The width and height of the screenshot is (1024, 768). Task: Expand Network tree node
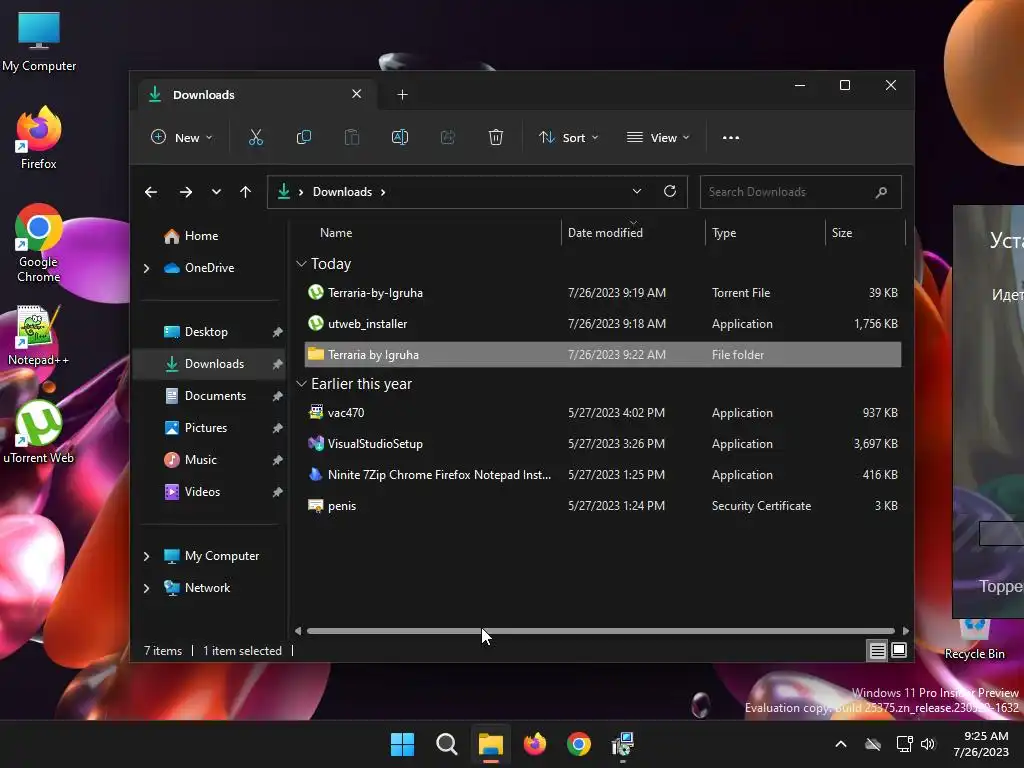[146, 588]
